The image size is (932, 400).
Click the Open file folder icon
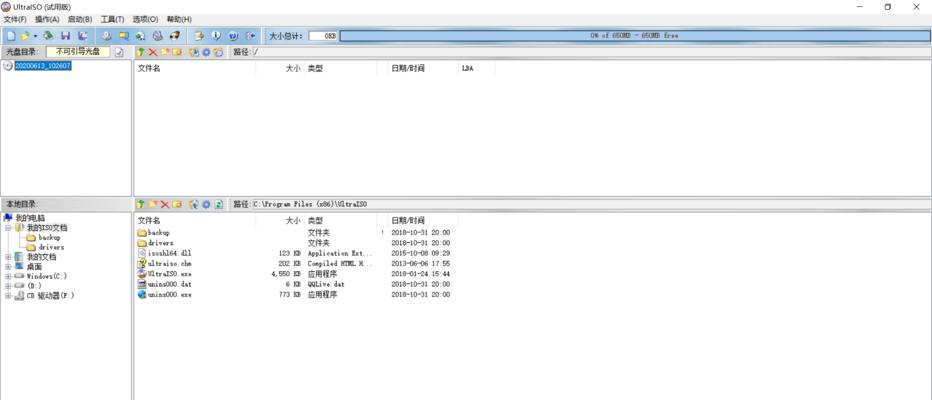coord(26,36)
